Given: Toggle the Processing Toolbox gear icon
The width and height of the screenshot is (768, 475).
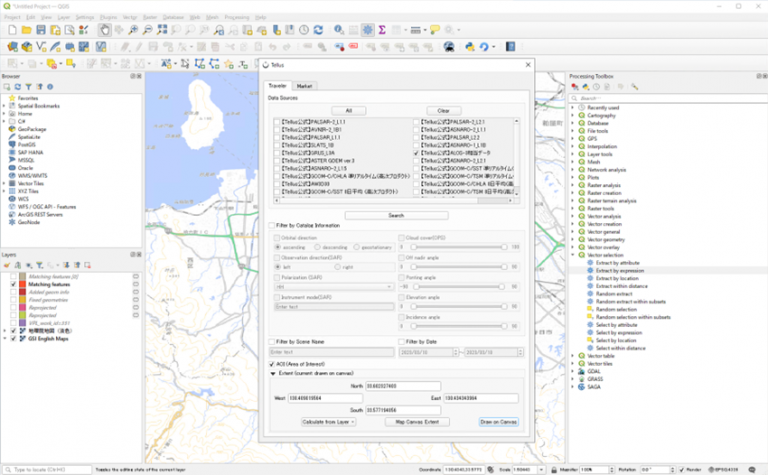Looking at the screenshot, I should tap(367, 30).
